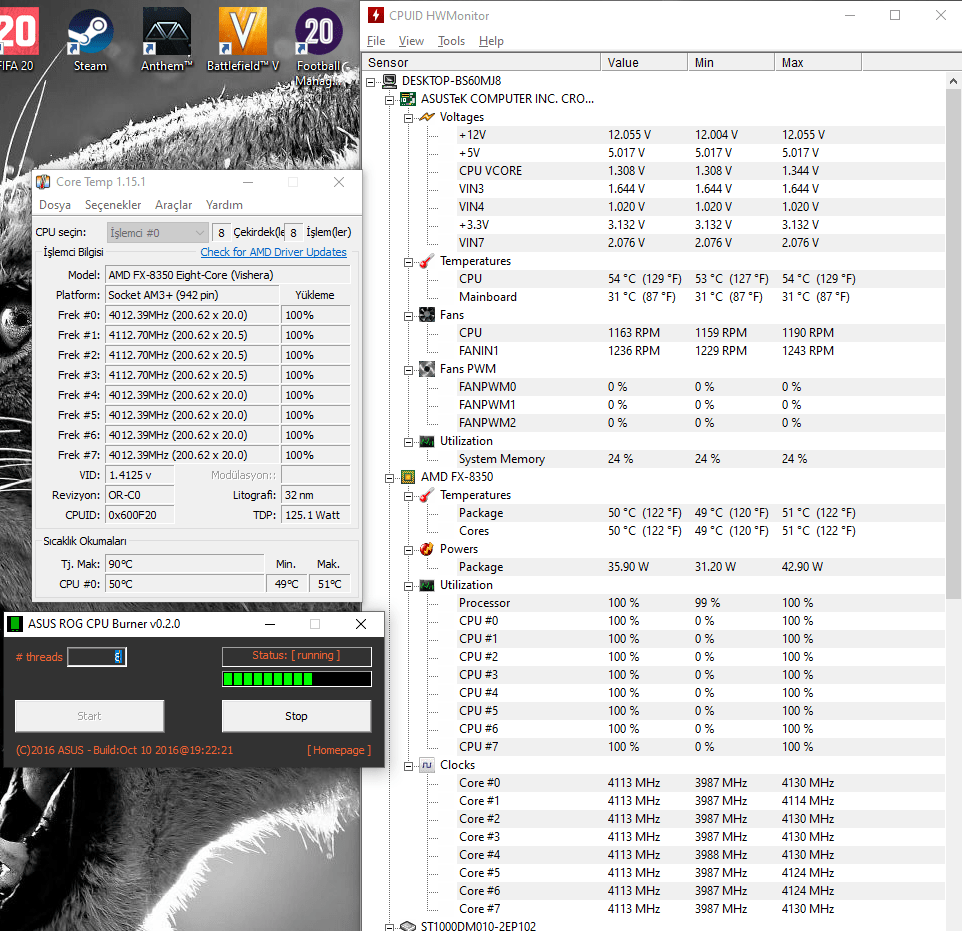The image size is (962, 931).
Task: Select the ASUSTeK motherboard icon
Action: [x=407, y=99]
